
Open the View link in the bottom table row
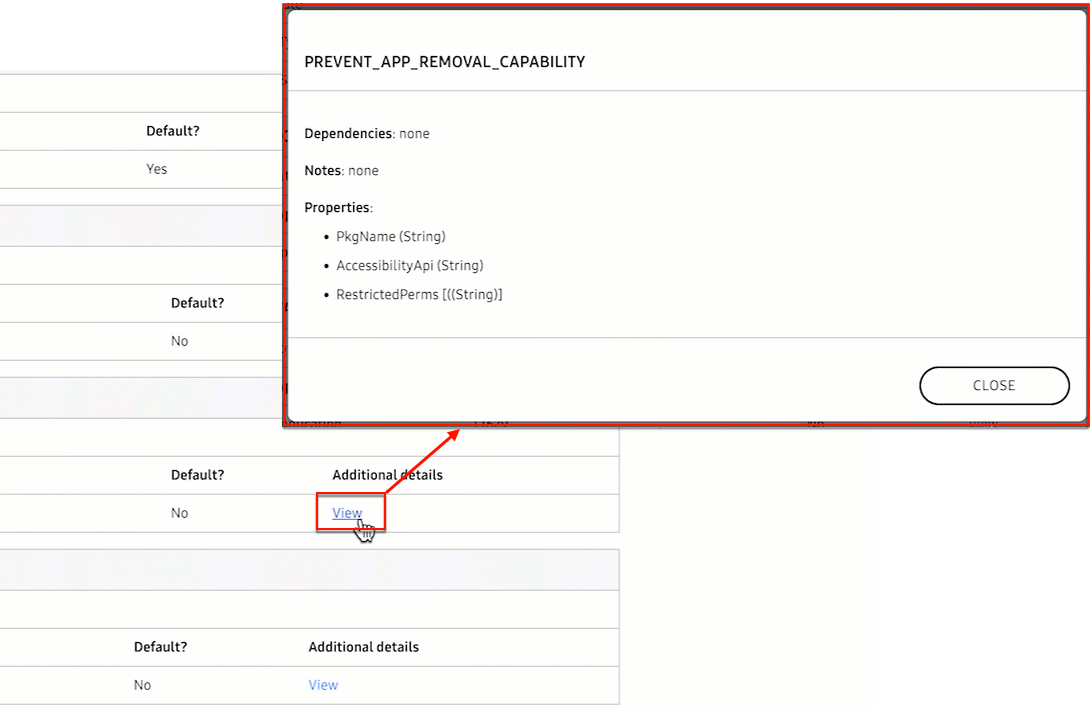tap(323, 685)
